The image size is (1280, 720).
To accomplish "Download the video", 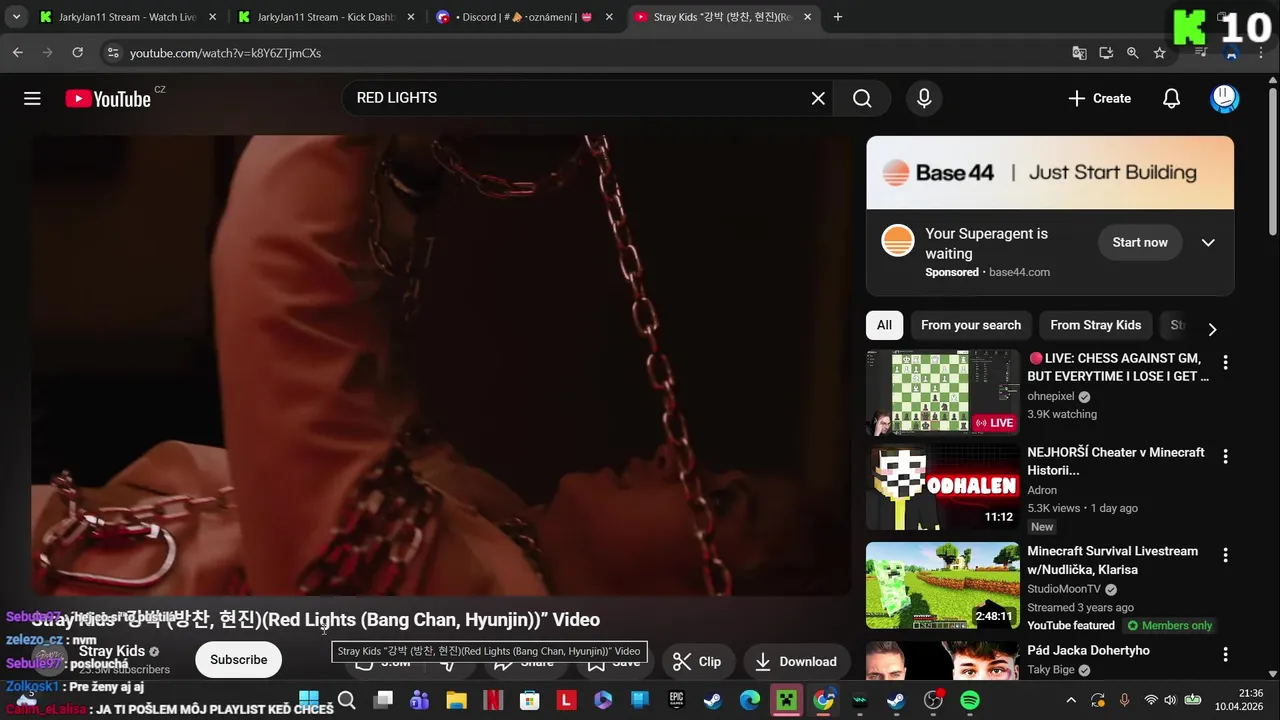I will pyautogui.click(x=796, y=661).
